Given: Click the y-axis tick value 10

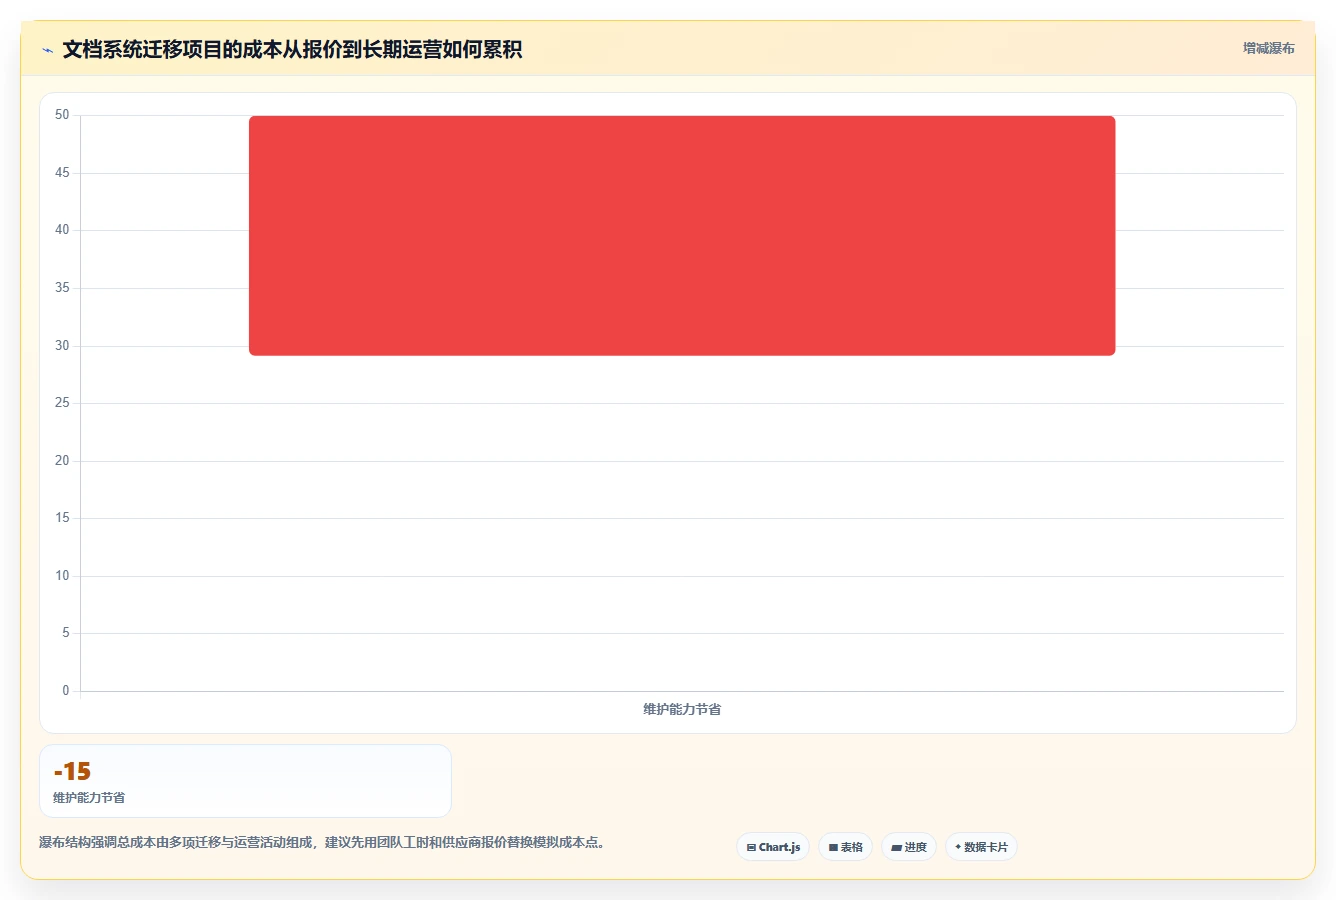Looking at the screenshot, I should click(x=62, y=576).
